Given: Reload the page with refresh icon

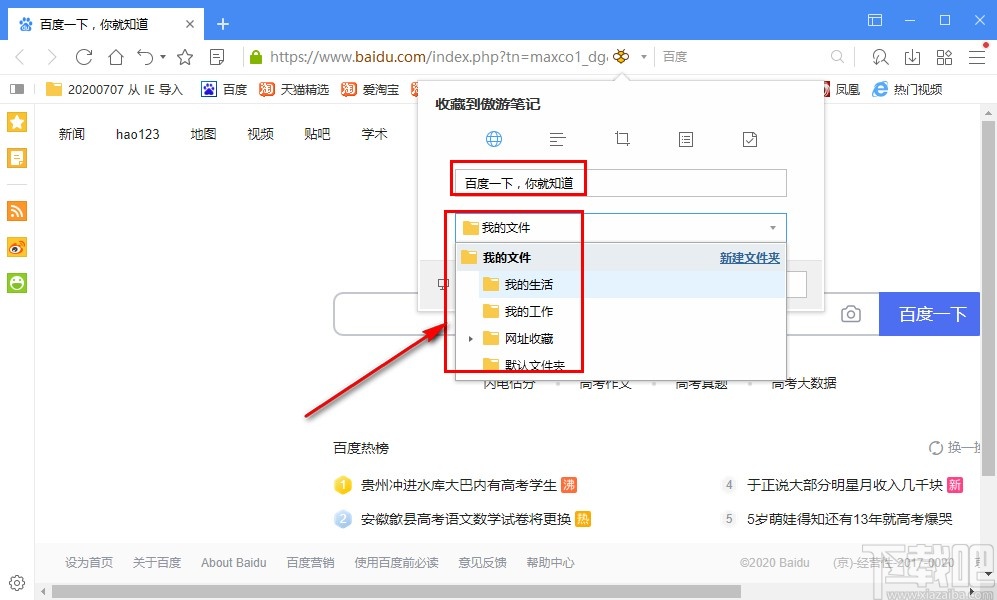Looking at the screenshot, I should tap(84, 57).
